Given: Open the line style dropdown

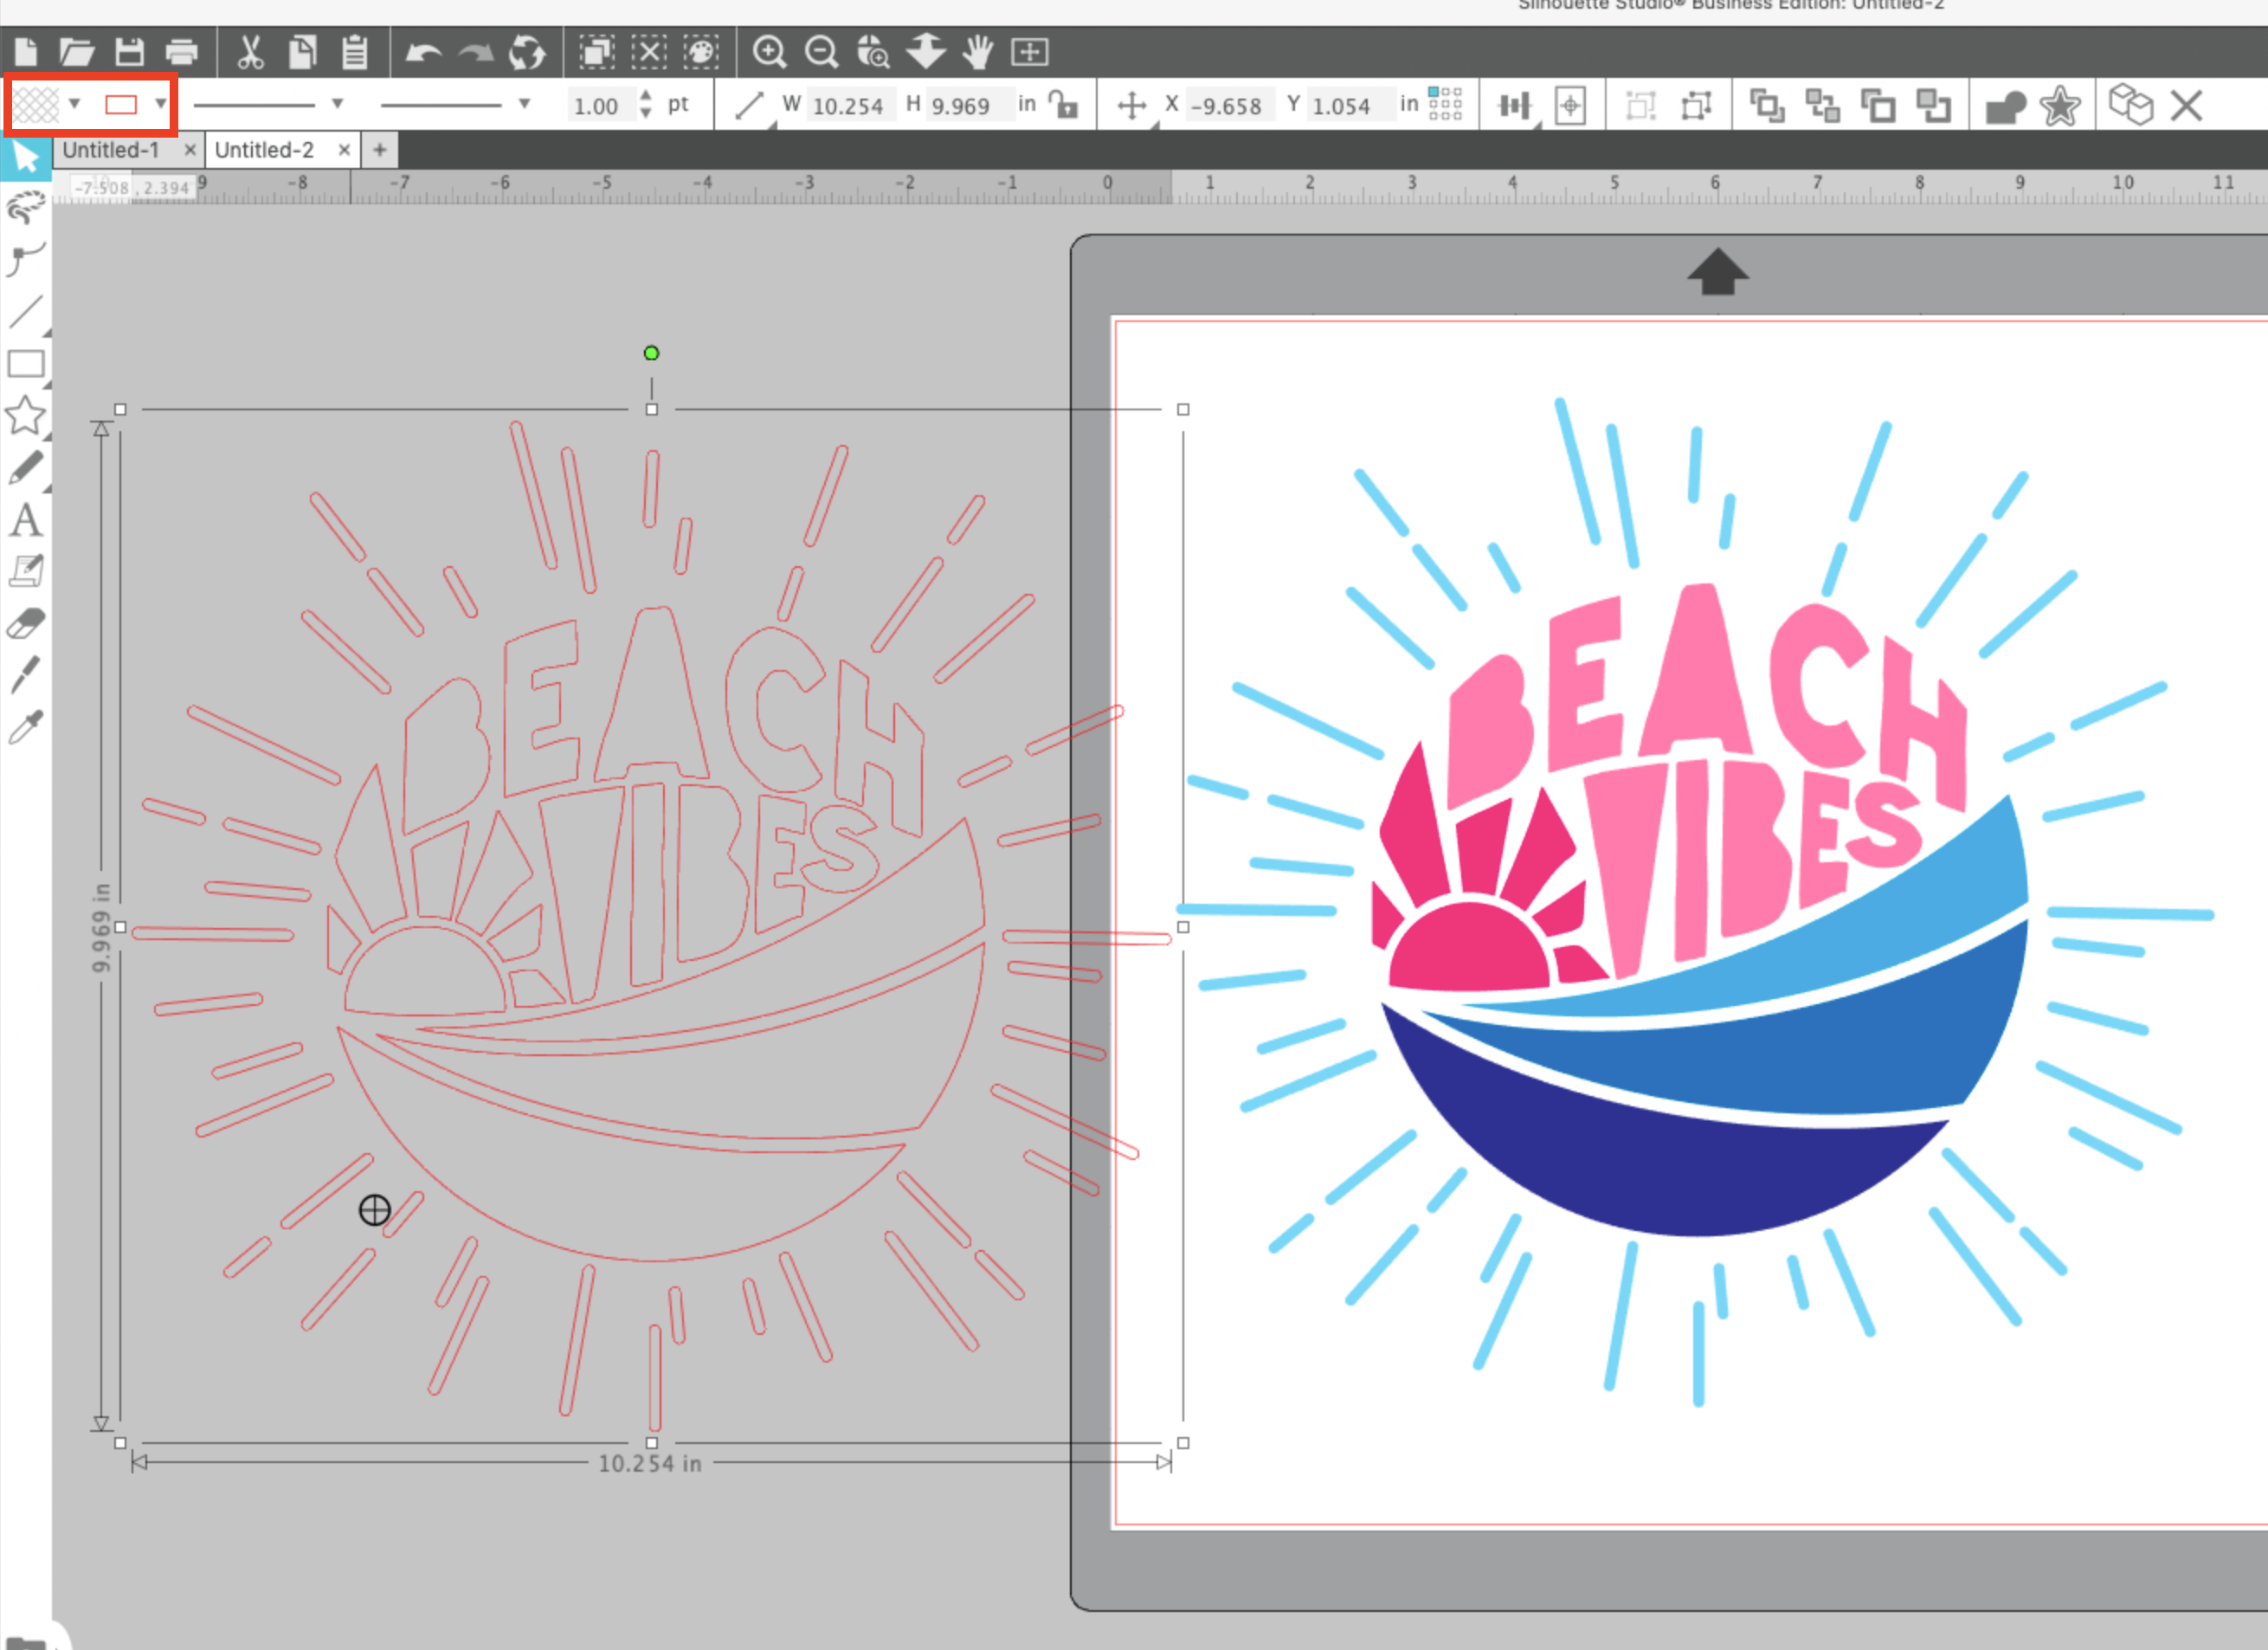Looking at the screenshot, I should coord(337,104).
